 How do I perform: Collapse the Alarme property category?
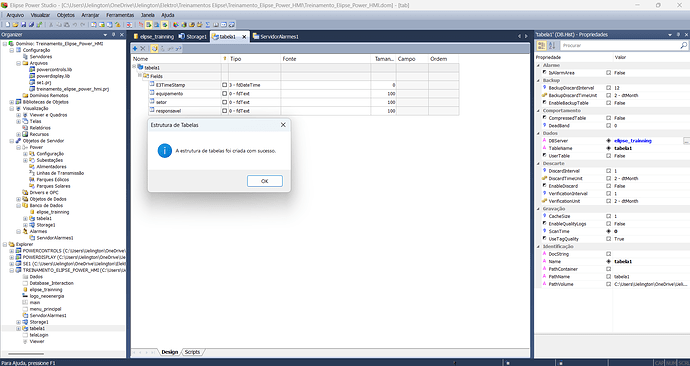(539, 65)
